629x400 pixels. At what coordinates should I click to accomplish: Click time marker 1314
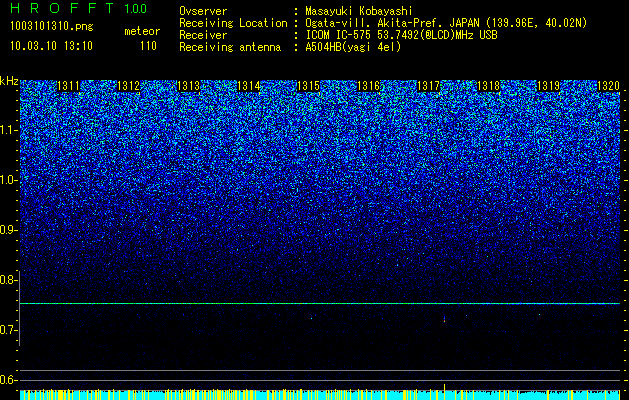pos(249,86)
